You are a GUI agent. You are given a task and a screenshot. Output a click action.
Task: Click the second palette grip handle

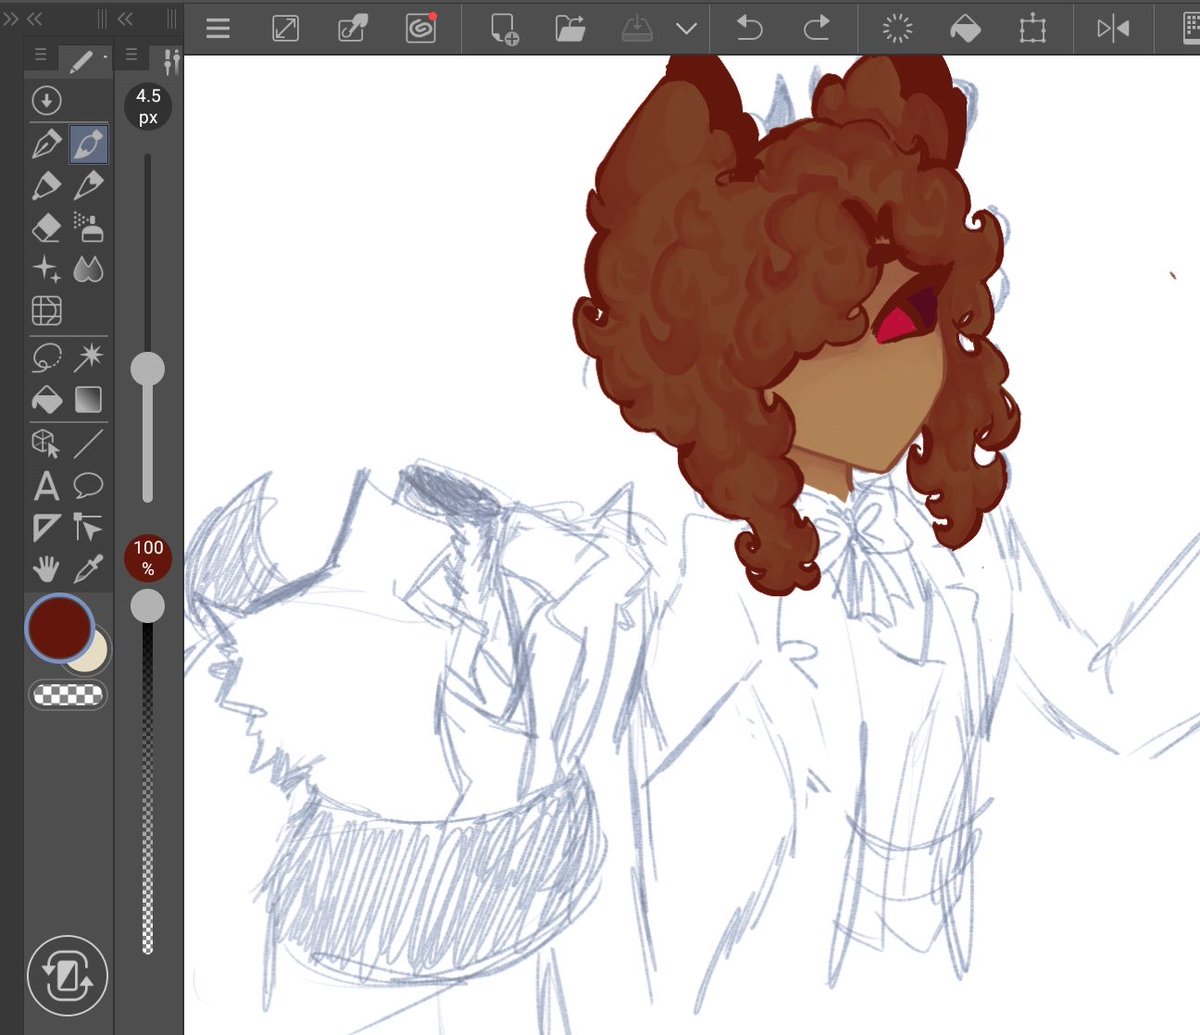[x=172, y=19]
